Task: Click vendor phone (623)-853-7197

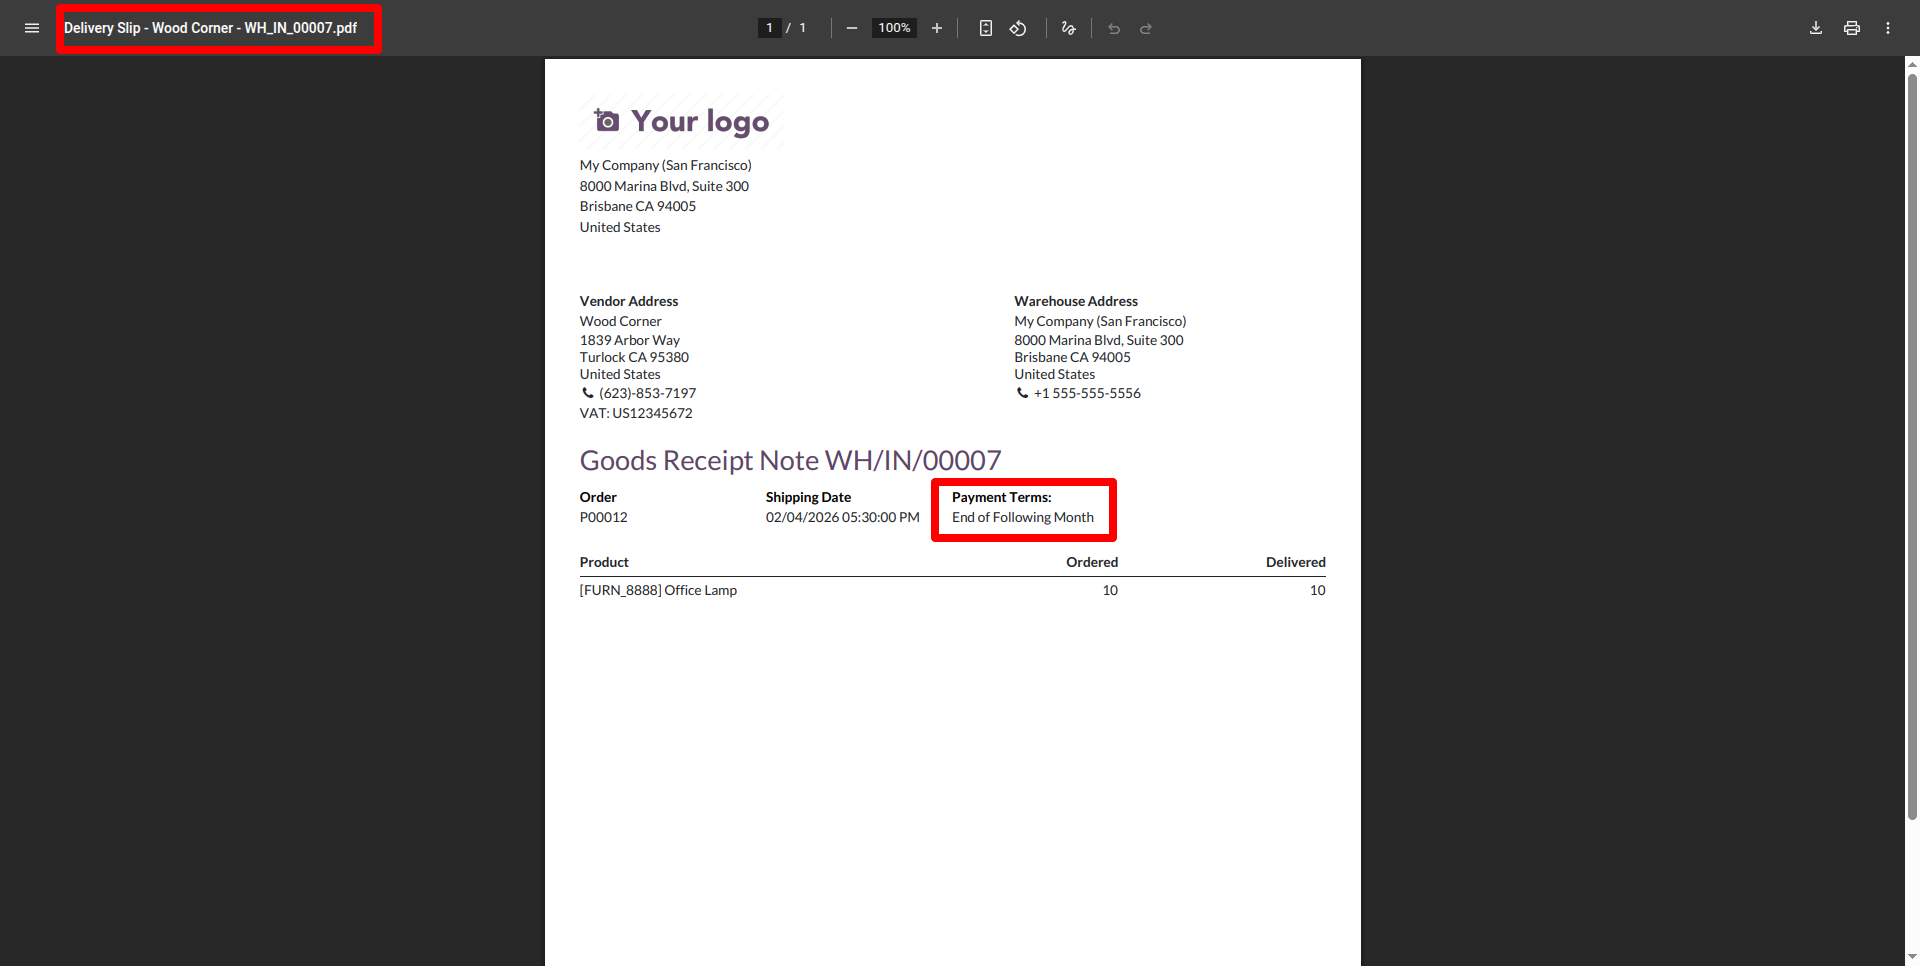Action: [647, 393]
